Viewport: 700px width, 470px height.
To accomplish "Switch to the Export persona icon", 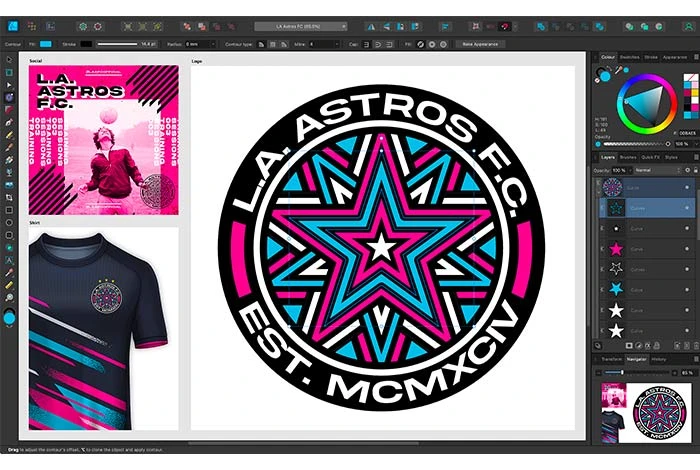I will coord(50,26).
